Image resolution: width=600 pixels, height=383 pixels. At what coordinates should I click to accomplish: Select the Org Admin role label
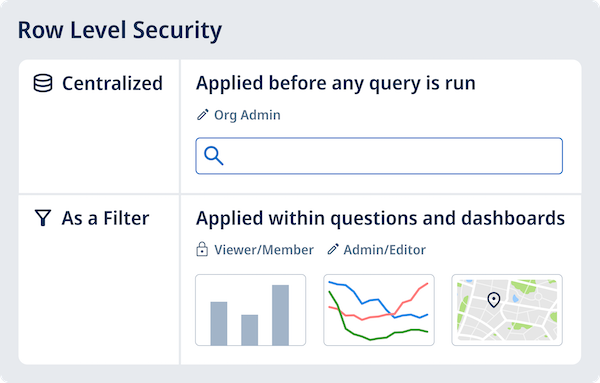click(x=247, y=115)
